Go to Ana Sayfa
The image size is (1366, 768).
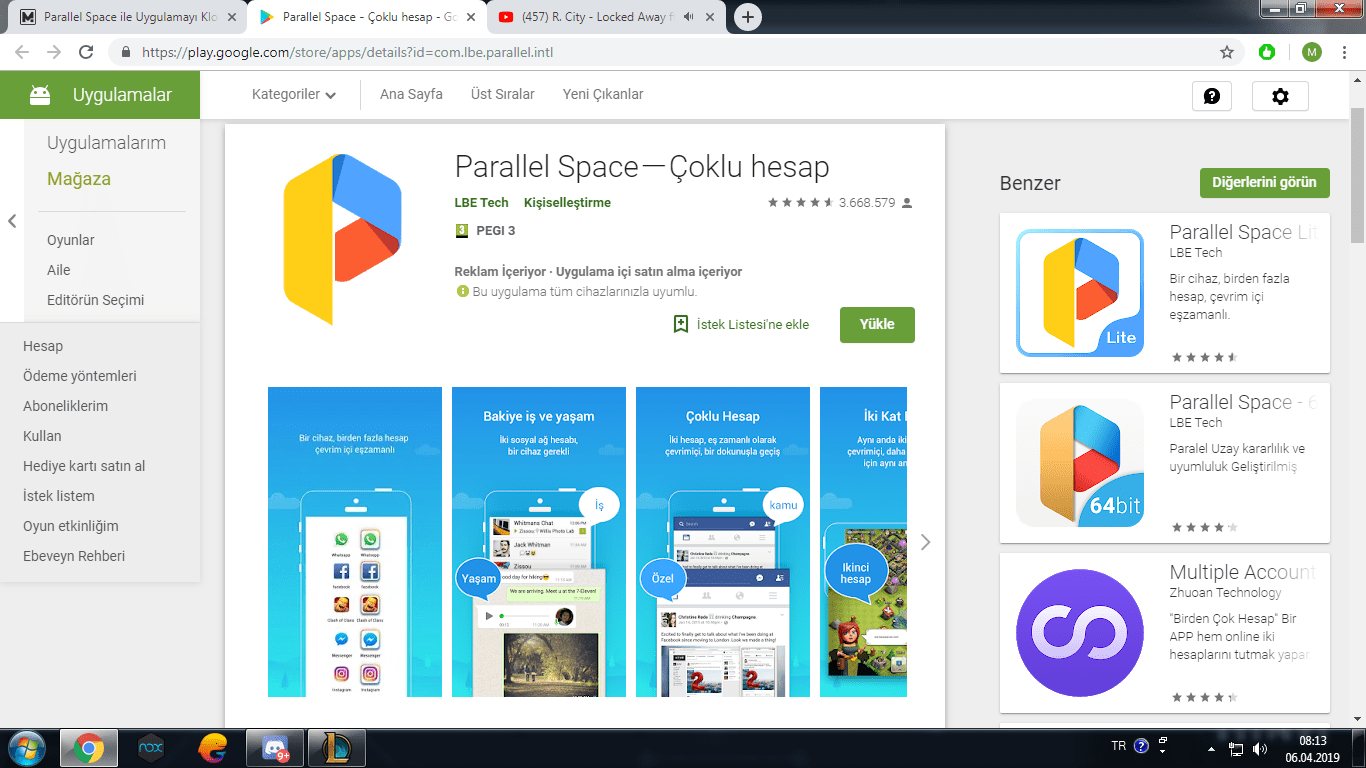pos(411,94)
